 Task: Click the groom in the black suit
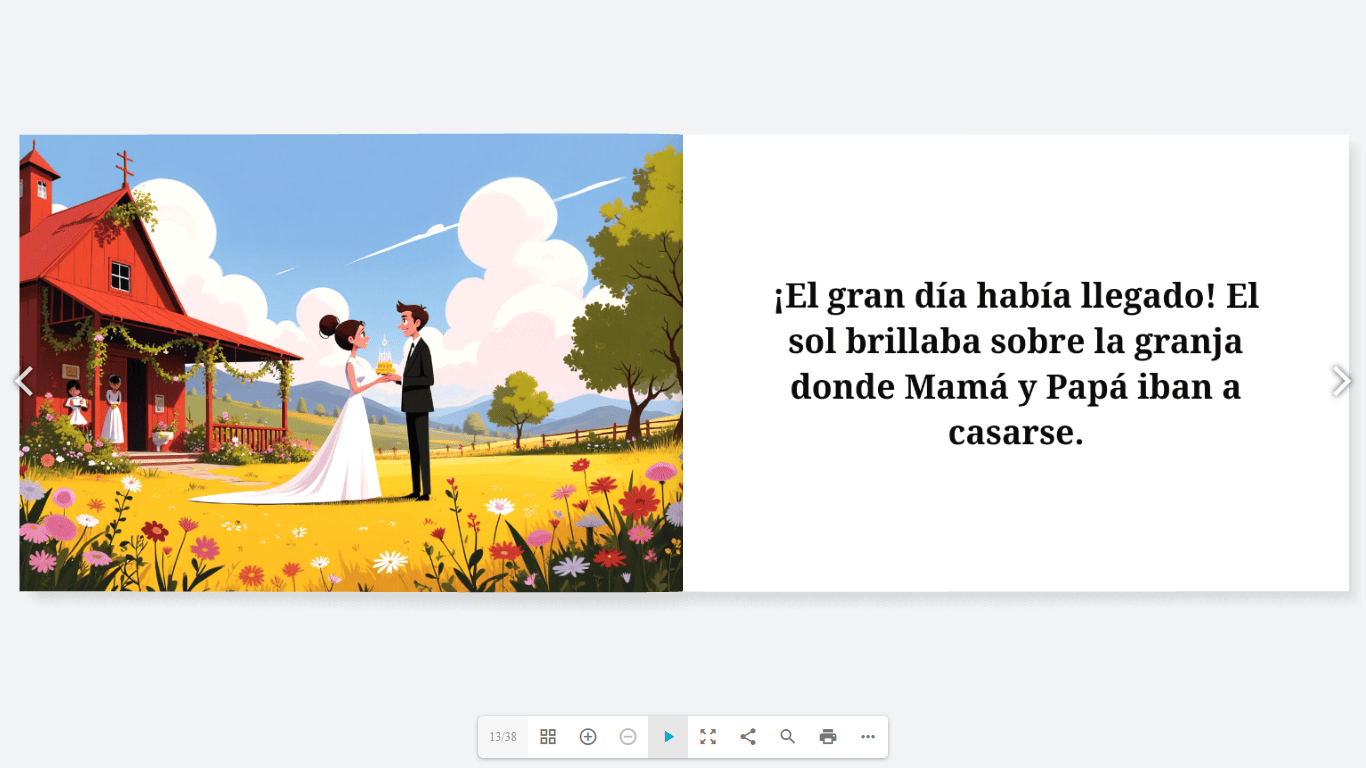pyautogui.click(x=415, y=400)
